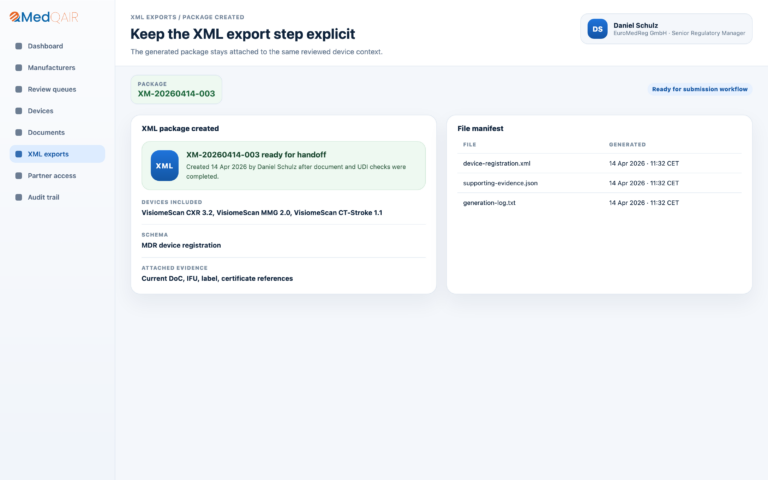This screenshot has height=480, width=768.
Task: Open Review queues section
Action: tap(57, 89)
